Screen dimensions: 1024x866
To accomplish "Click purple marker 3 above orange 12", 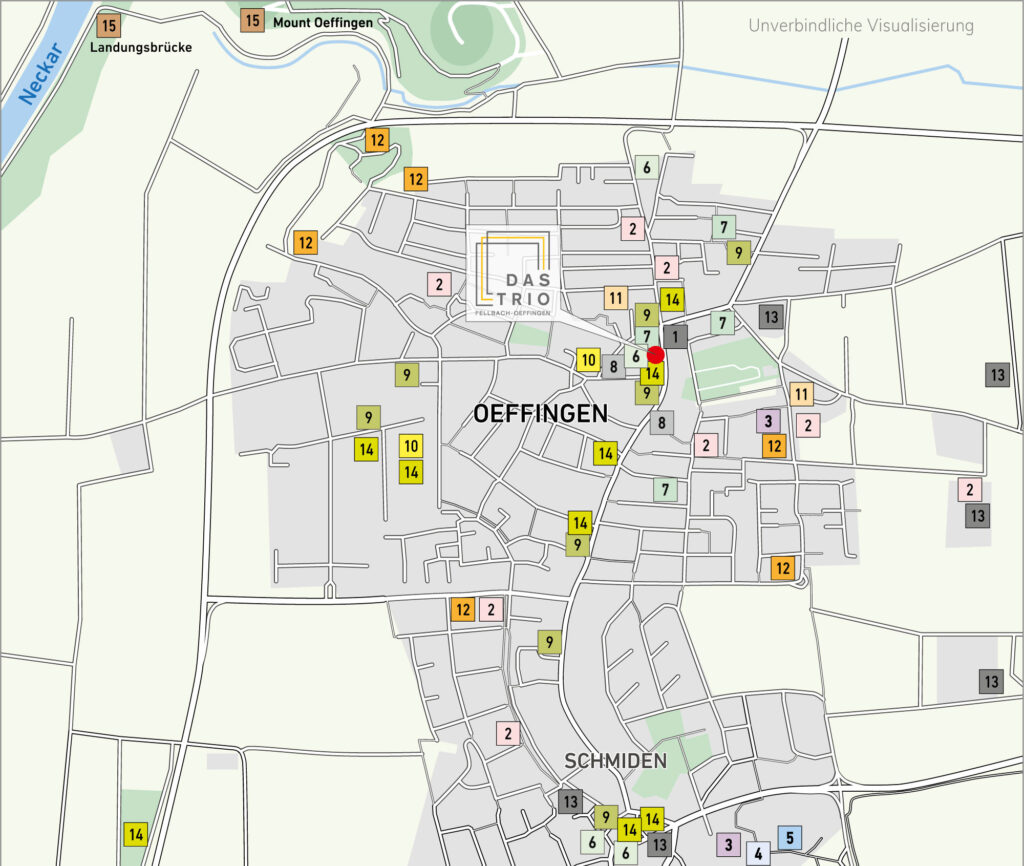I will coord(767,421).
